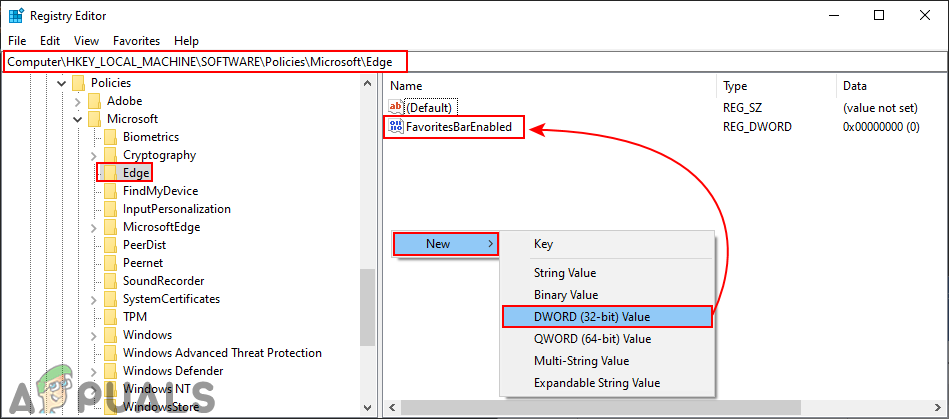Screen dimensions: 949x419
Task: Click the (Default) string value icon
Action: pos(395,107)
